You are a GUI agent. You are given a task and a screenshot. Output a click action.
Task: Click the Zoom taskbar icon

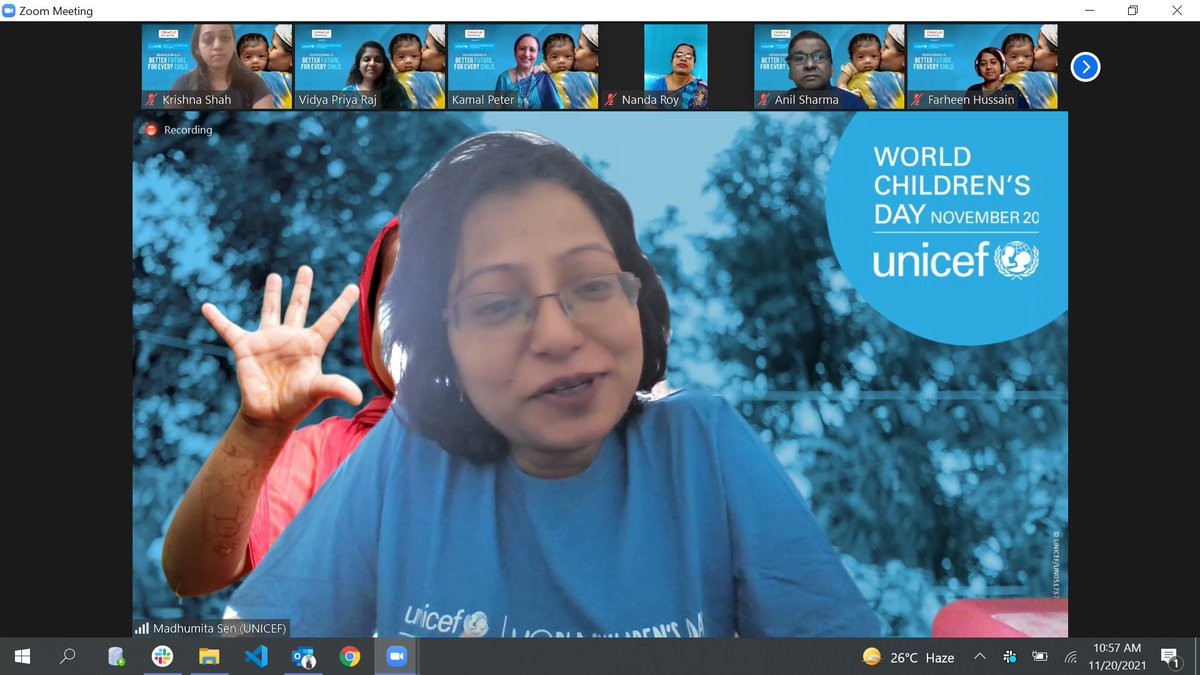(396, 657)
